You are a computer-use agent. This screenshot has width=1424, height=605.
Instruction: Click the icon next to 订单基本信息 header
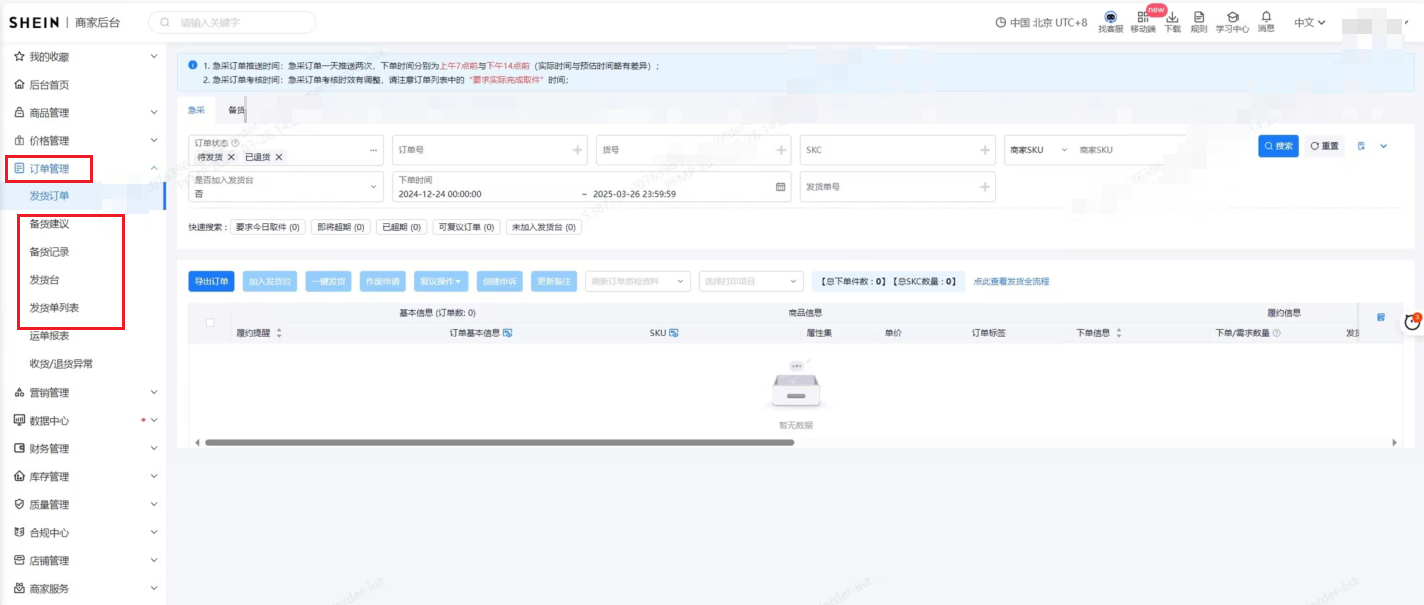(x=507, y=333)
